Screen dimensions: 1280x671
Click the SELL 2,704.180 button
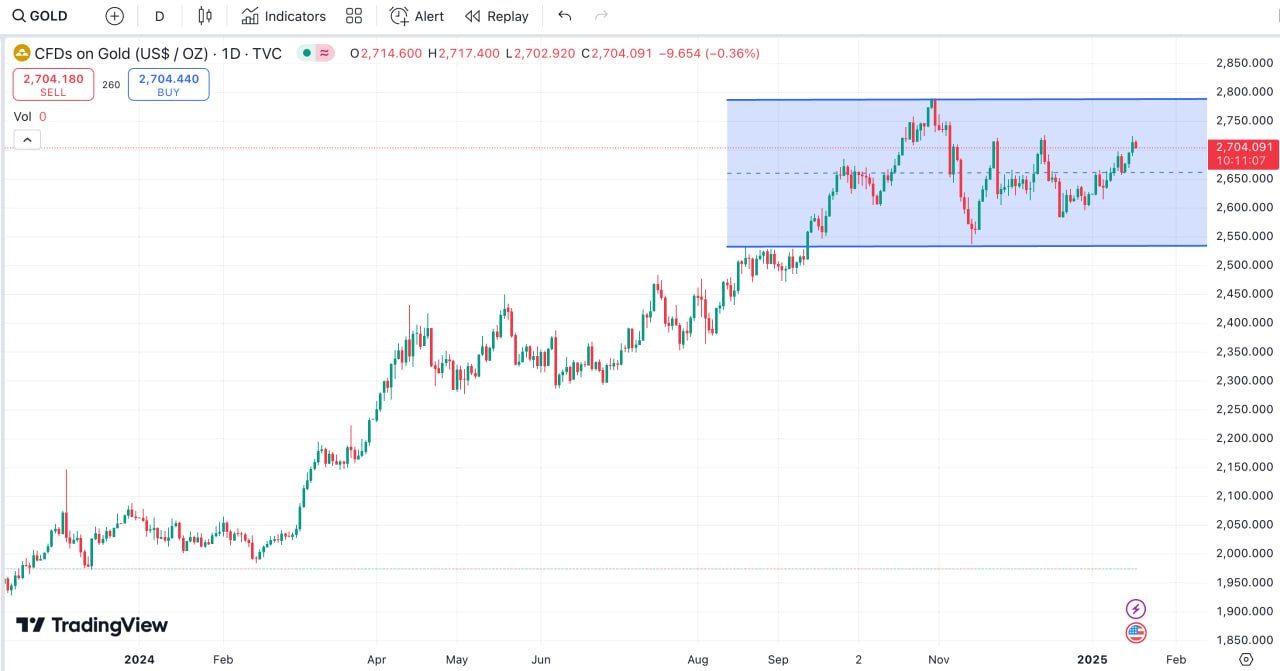point(53,85)
